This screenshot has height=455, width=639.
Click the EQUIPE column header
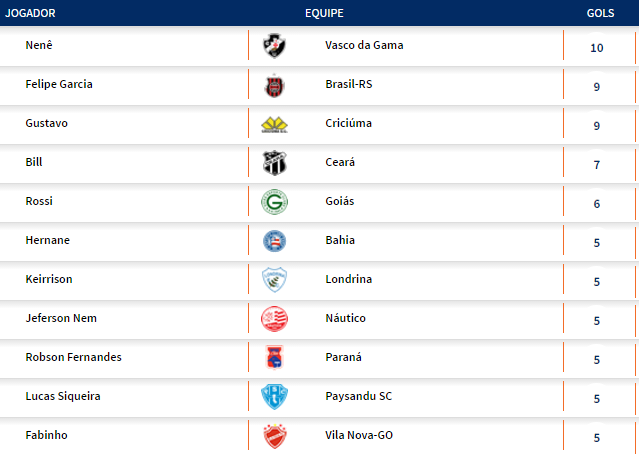325,13
